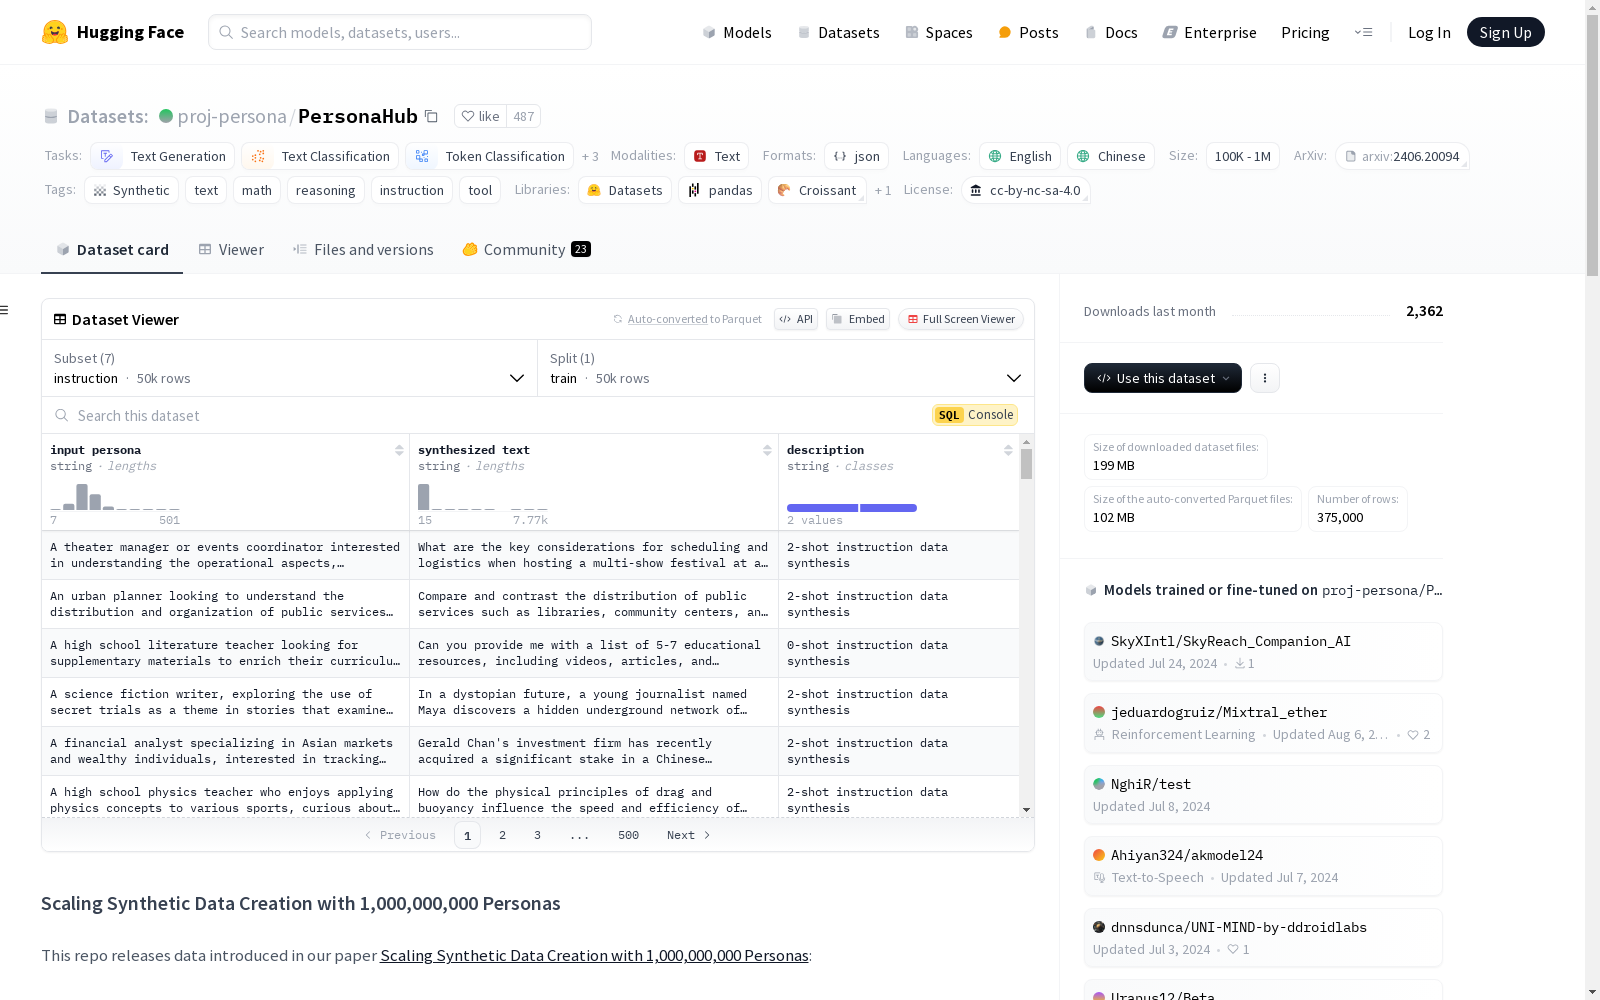Screen dimensions: 1600x1000
Task: Expand the +1 more libraries indicator
Action: [883, 190]
